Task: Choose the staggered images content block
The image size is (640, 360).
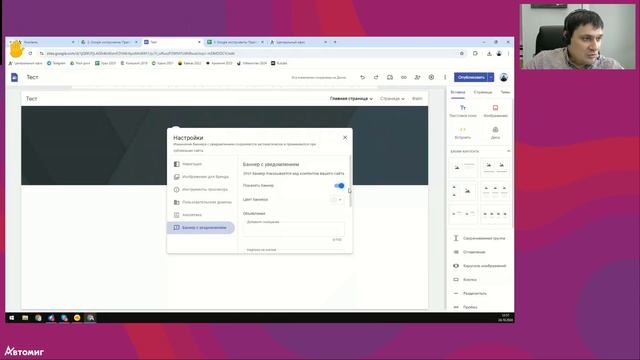Action: pos(463,191)
